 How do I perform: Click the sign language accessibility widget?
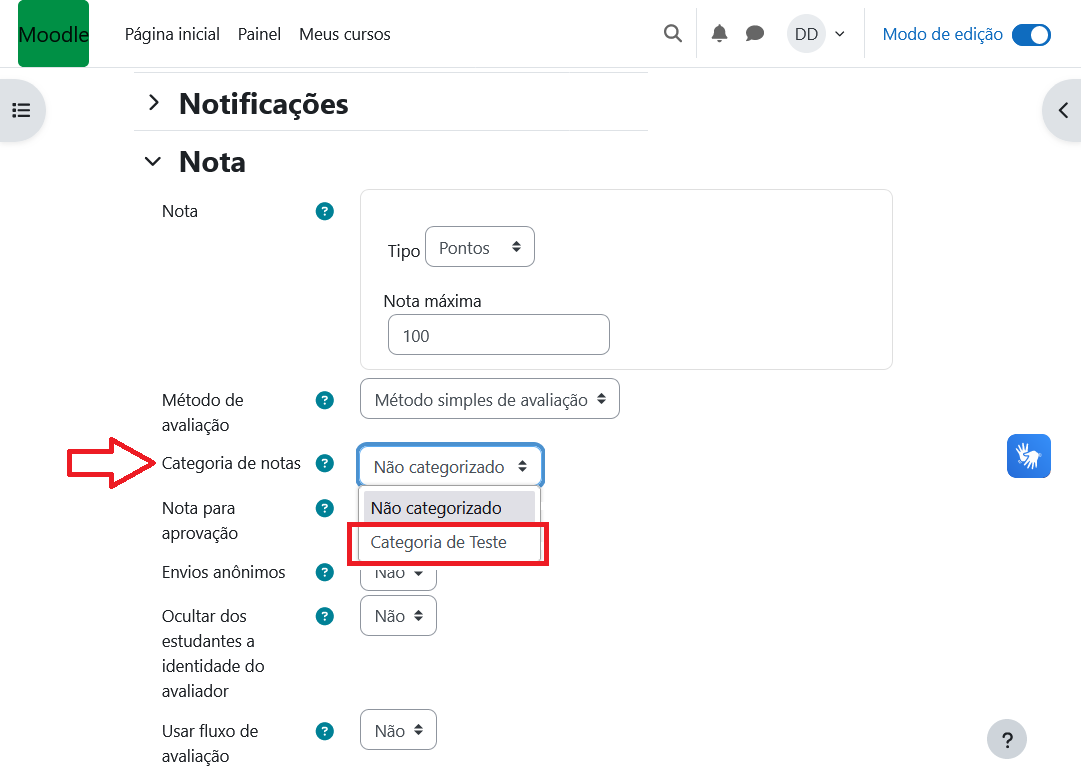pyautogui.click(x=1028, y=456)
